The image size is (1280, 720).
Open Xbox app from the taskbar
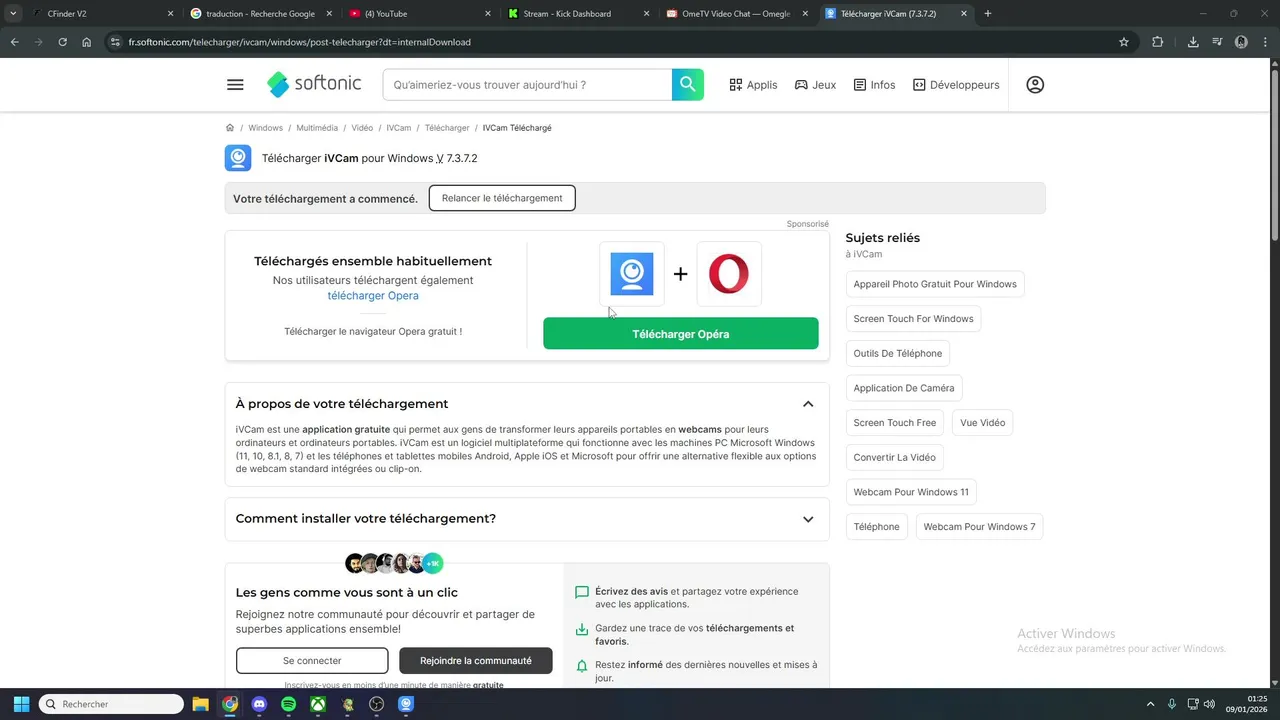[x=318, y=704]
